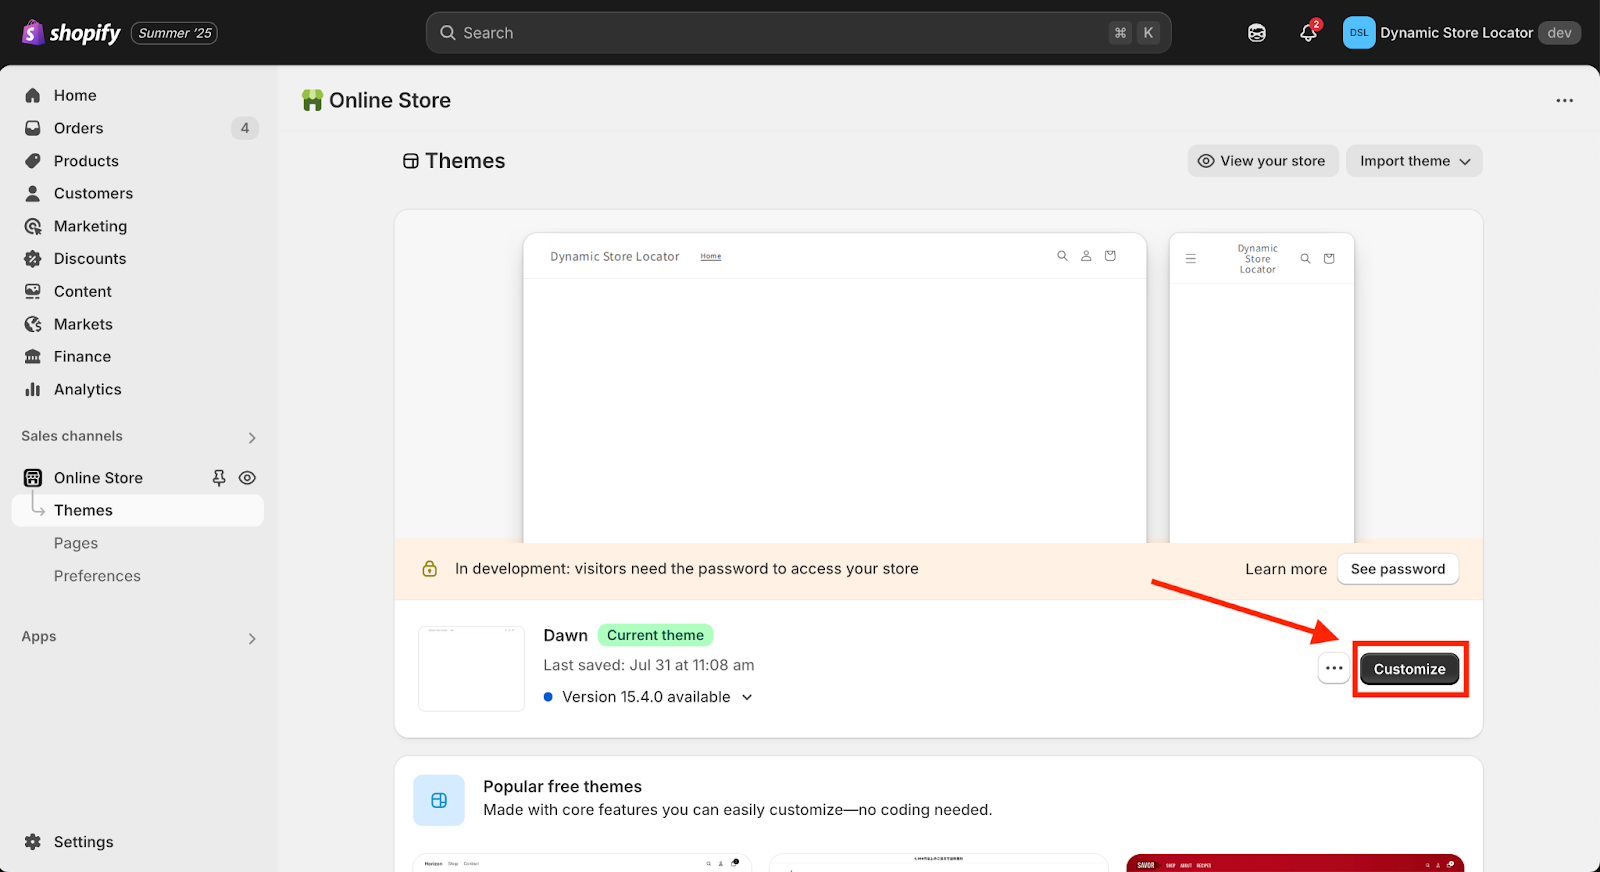Open hamburger menu in mobile preview
Viewport: 1600px width, 872px height.
pos(1190,258)
